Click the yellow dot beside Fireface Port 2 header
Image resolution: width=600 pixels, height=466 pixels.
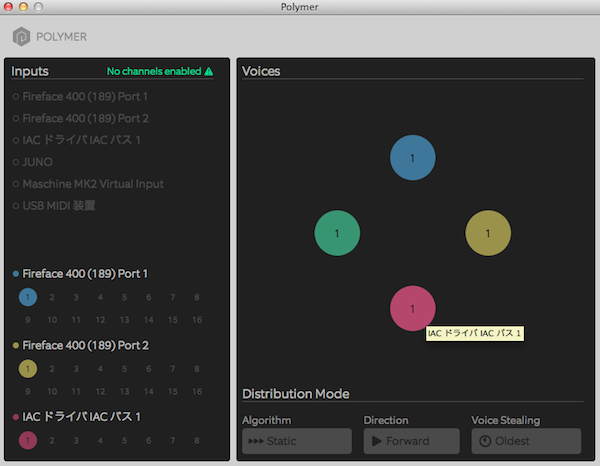pyautogui.click(x=16, y=345)
